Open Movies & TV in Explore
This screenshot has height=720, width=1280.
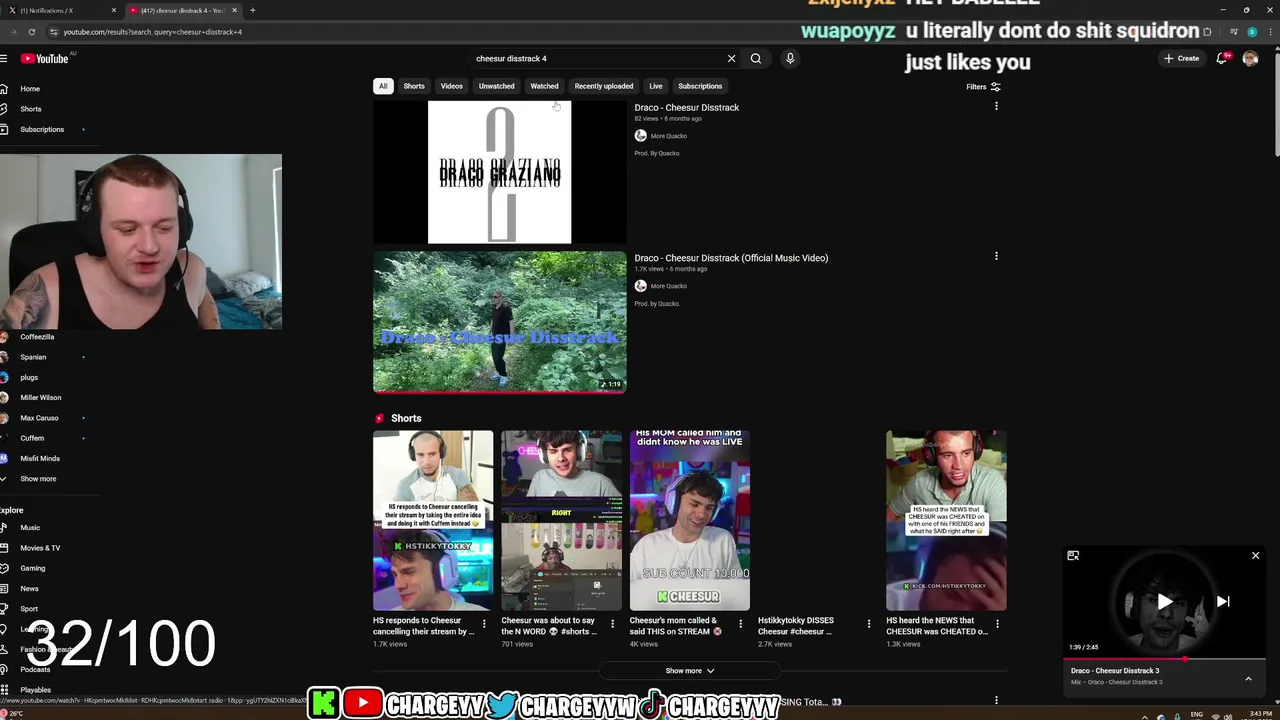(x=40, y=548)
